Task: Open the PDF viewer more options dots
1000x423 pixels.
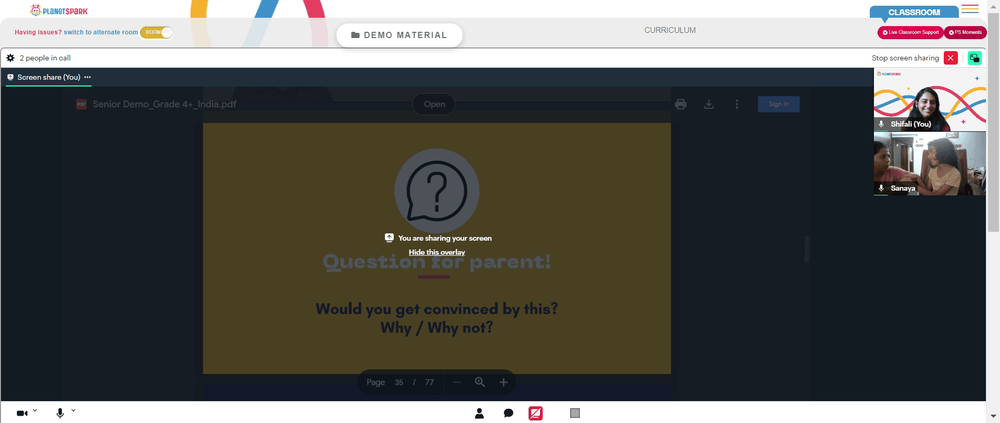Action: [x=737, y=104]
